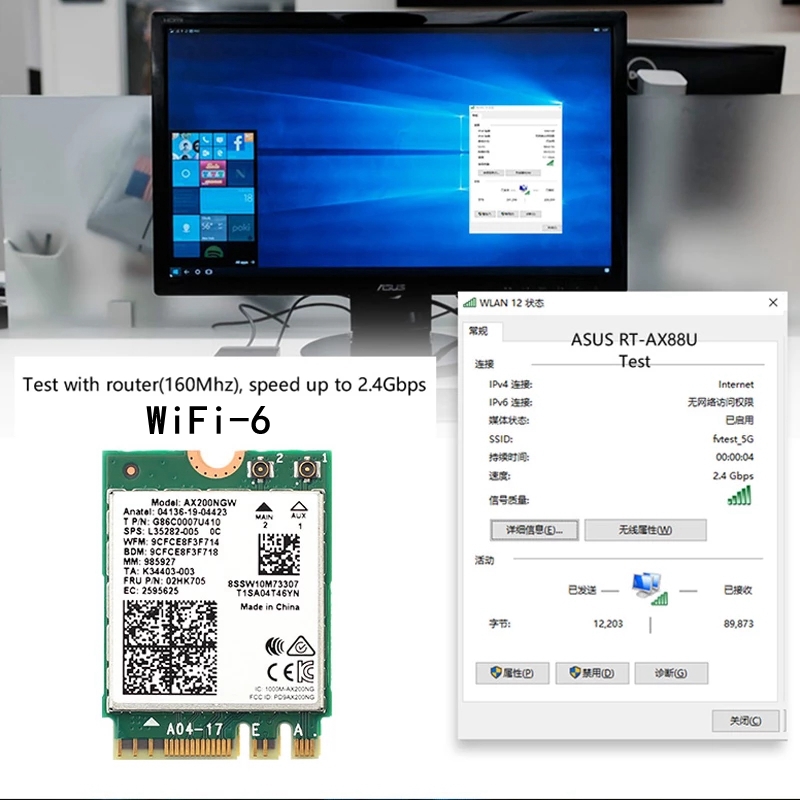The width and height of the screenshot is (800, 800).
Task: Click the green signal quality bars icon
Action: 739,497
